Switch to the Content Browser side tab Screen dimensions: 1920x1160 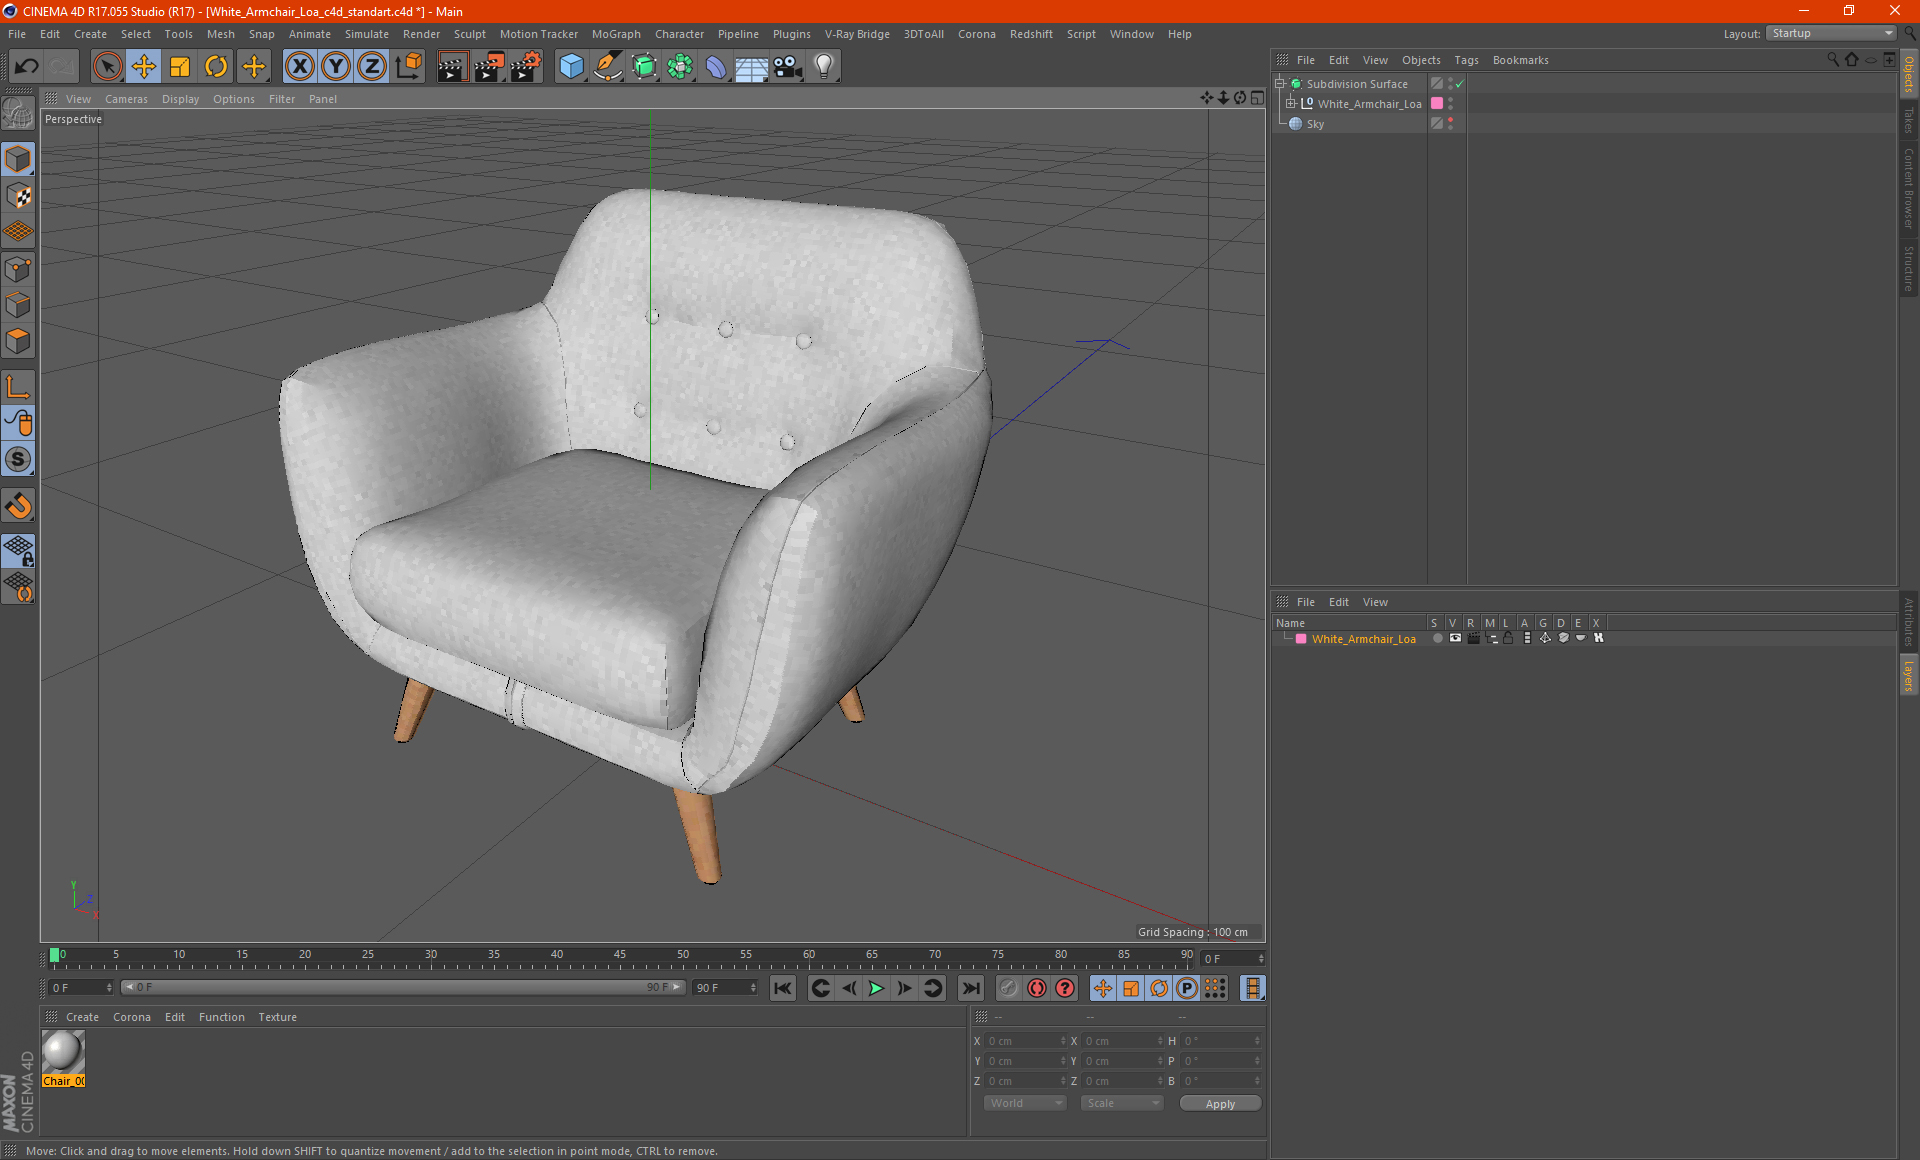click(x=1909, y=188)
